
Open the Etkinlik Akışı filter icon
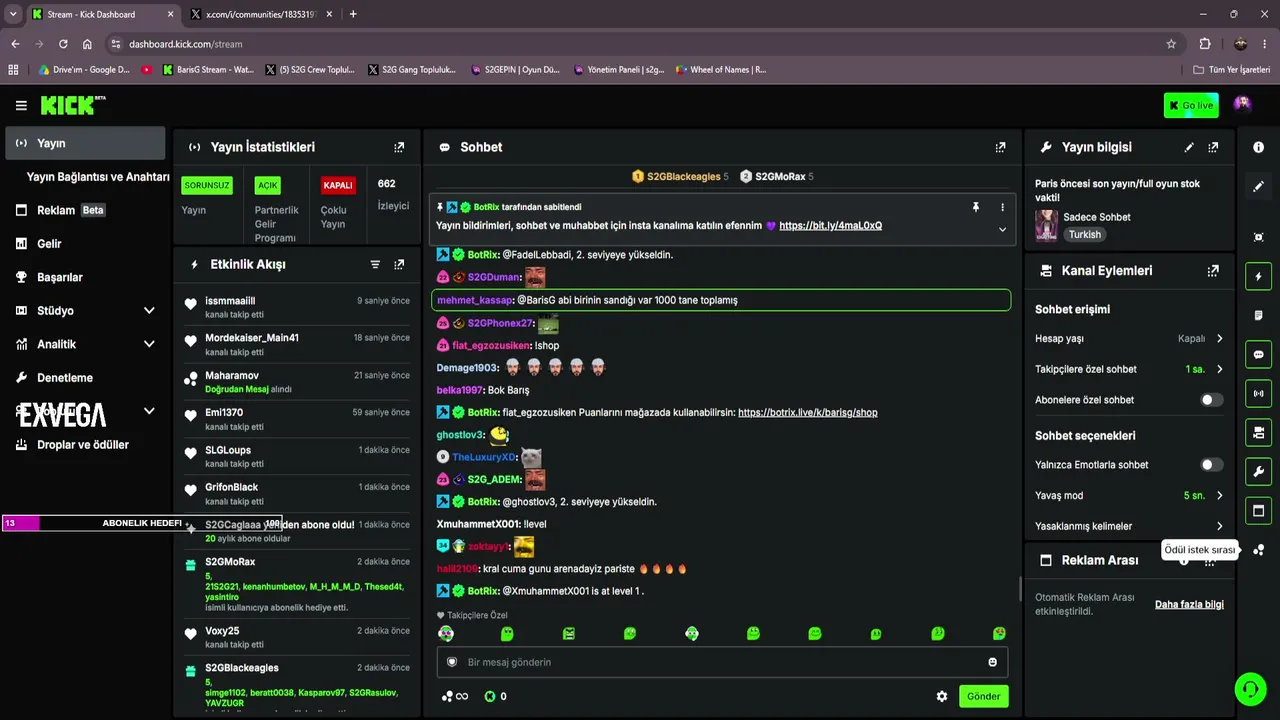click(x=375, y=264)
